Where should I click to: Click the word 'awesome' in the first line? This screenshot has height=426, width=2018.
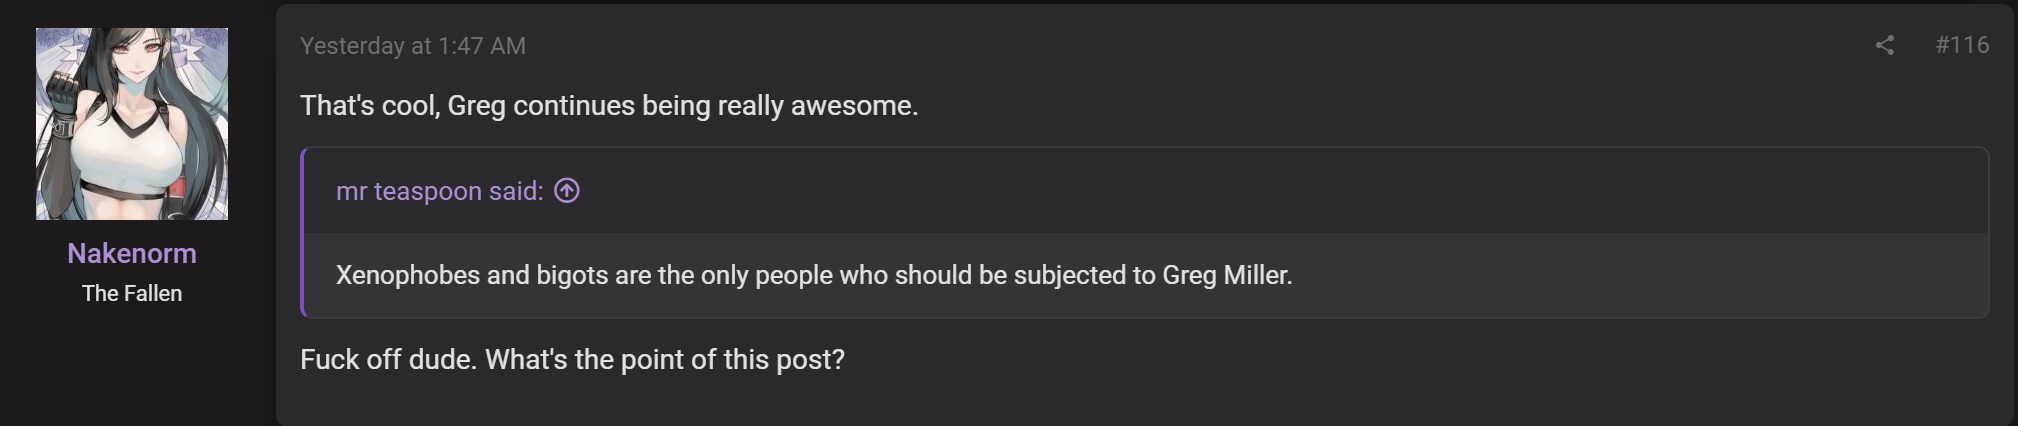[851, 106]
